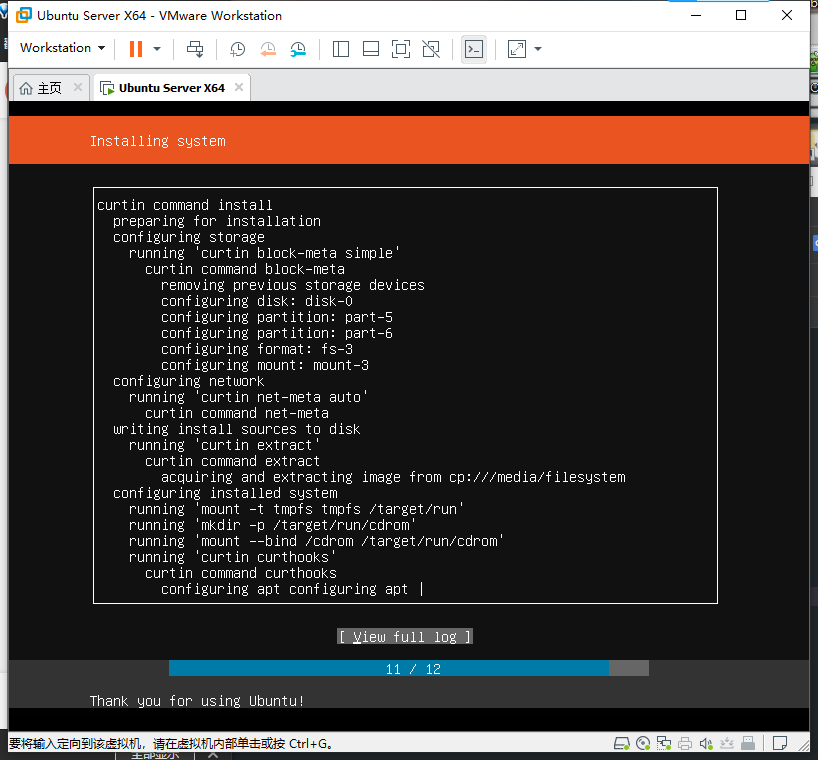Click the 'removing previous storage devices' line

[293, 285]
